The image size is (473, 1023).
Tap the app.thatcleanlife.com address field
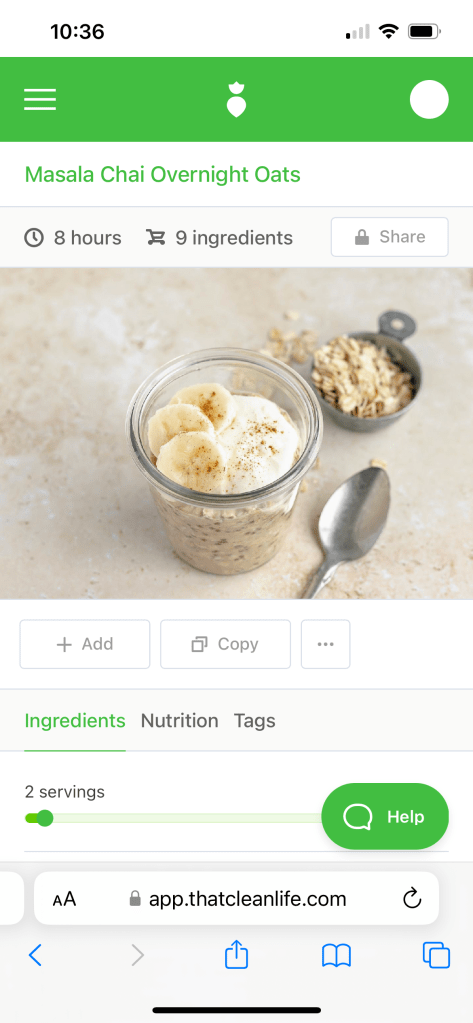(x=236, y=898)
